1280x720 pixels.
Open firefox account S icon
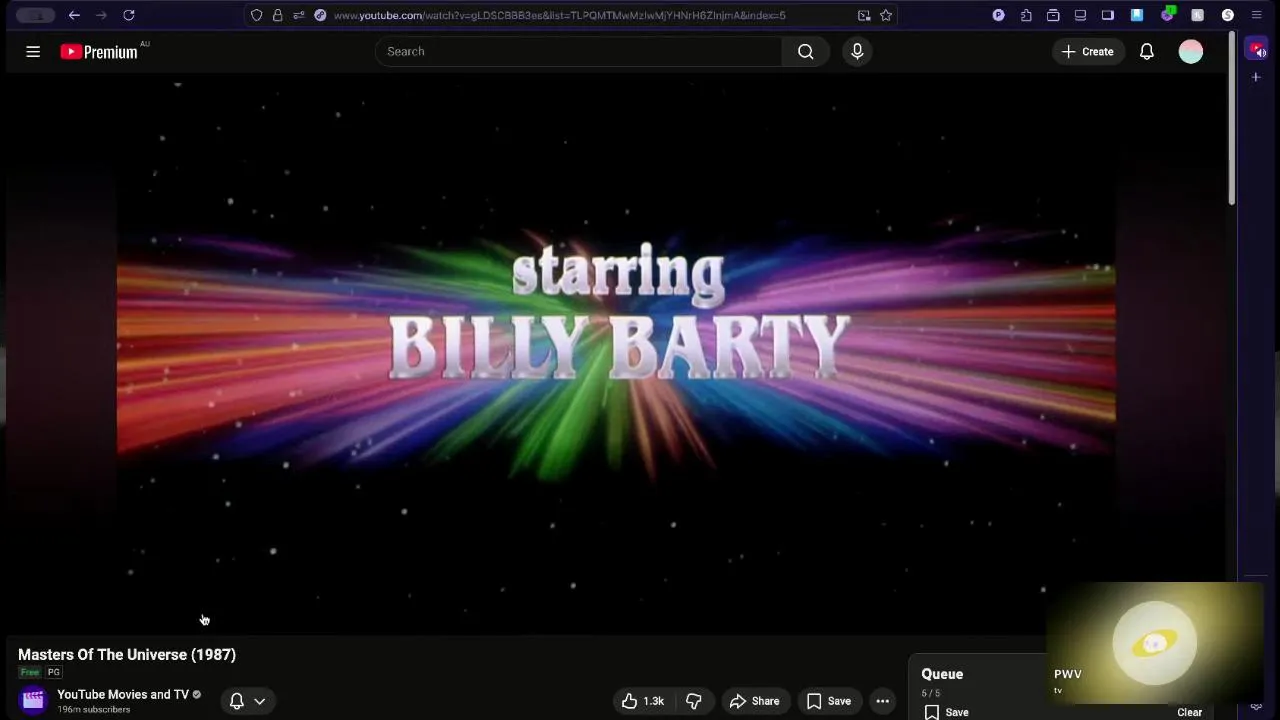click(1228, 15)
